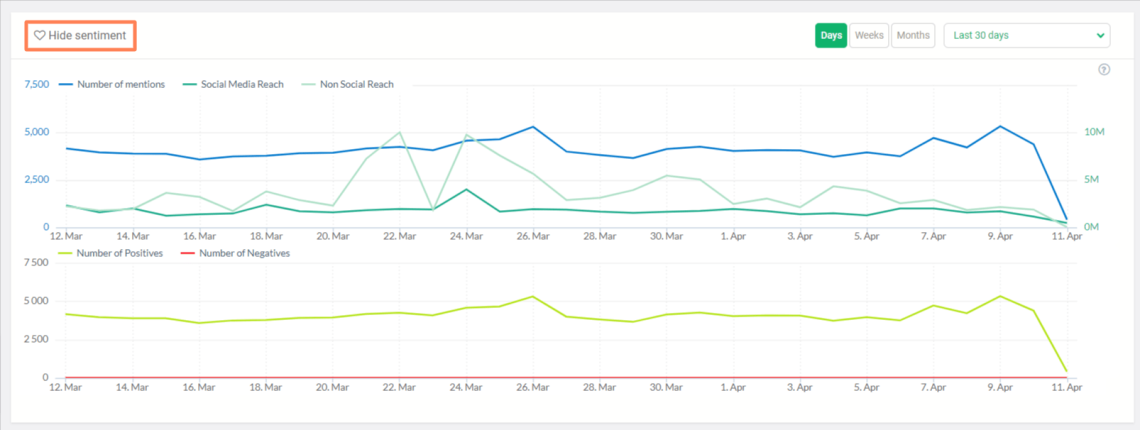Click the 9. Apr peak on positives line
The width and height of the screenshot is (1140, 430).
tap(1000, 296)
